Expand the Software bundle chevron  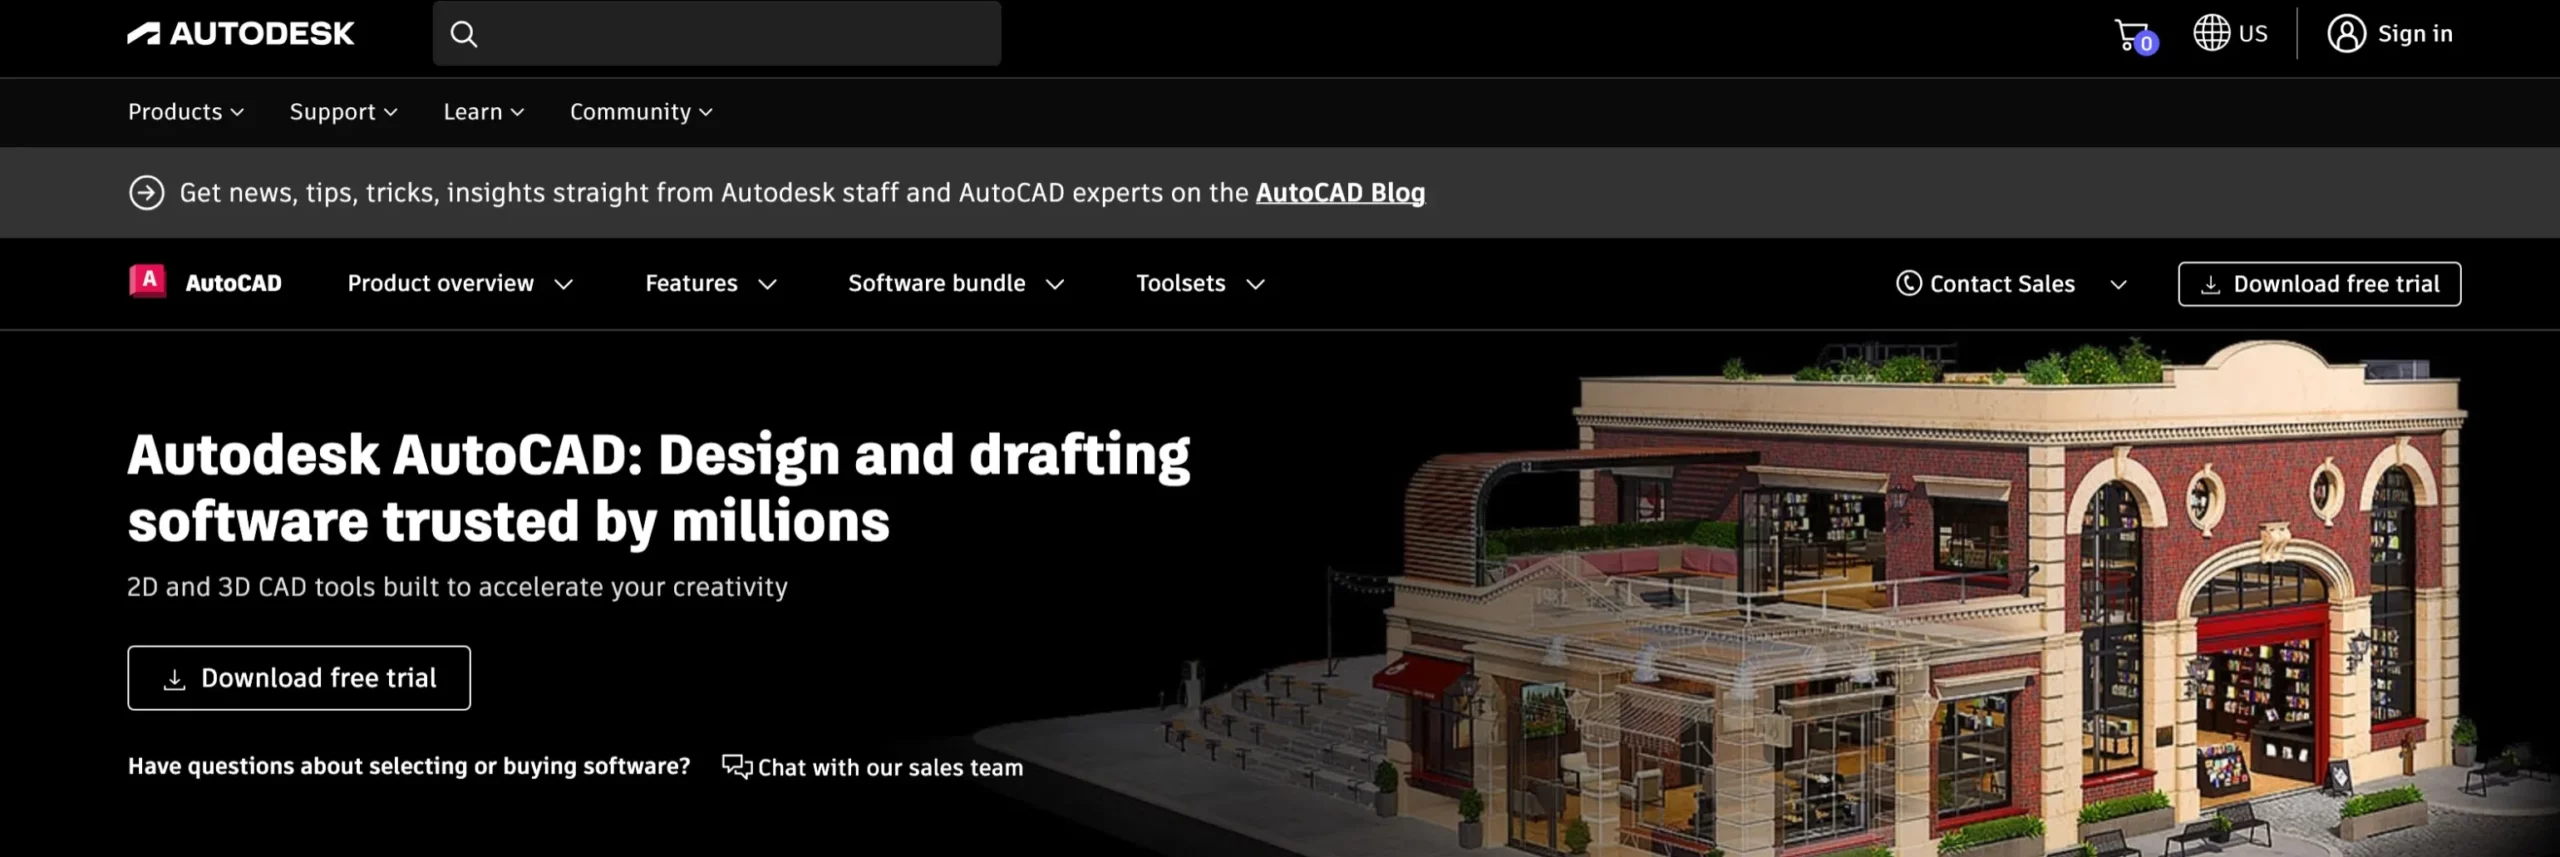click(x=1055, y=285)
